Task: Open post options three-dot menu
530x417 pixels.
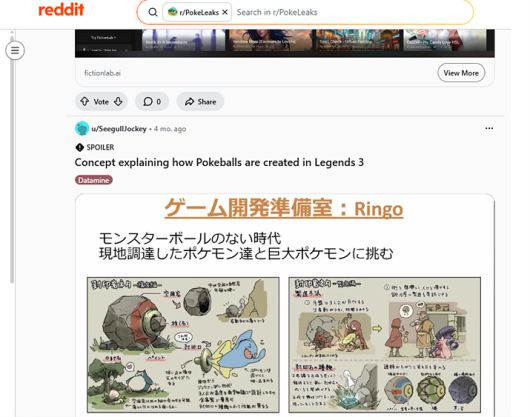Action: 489,128
